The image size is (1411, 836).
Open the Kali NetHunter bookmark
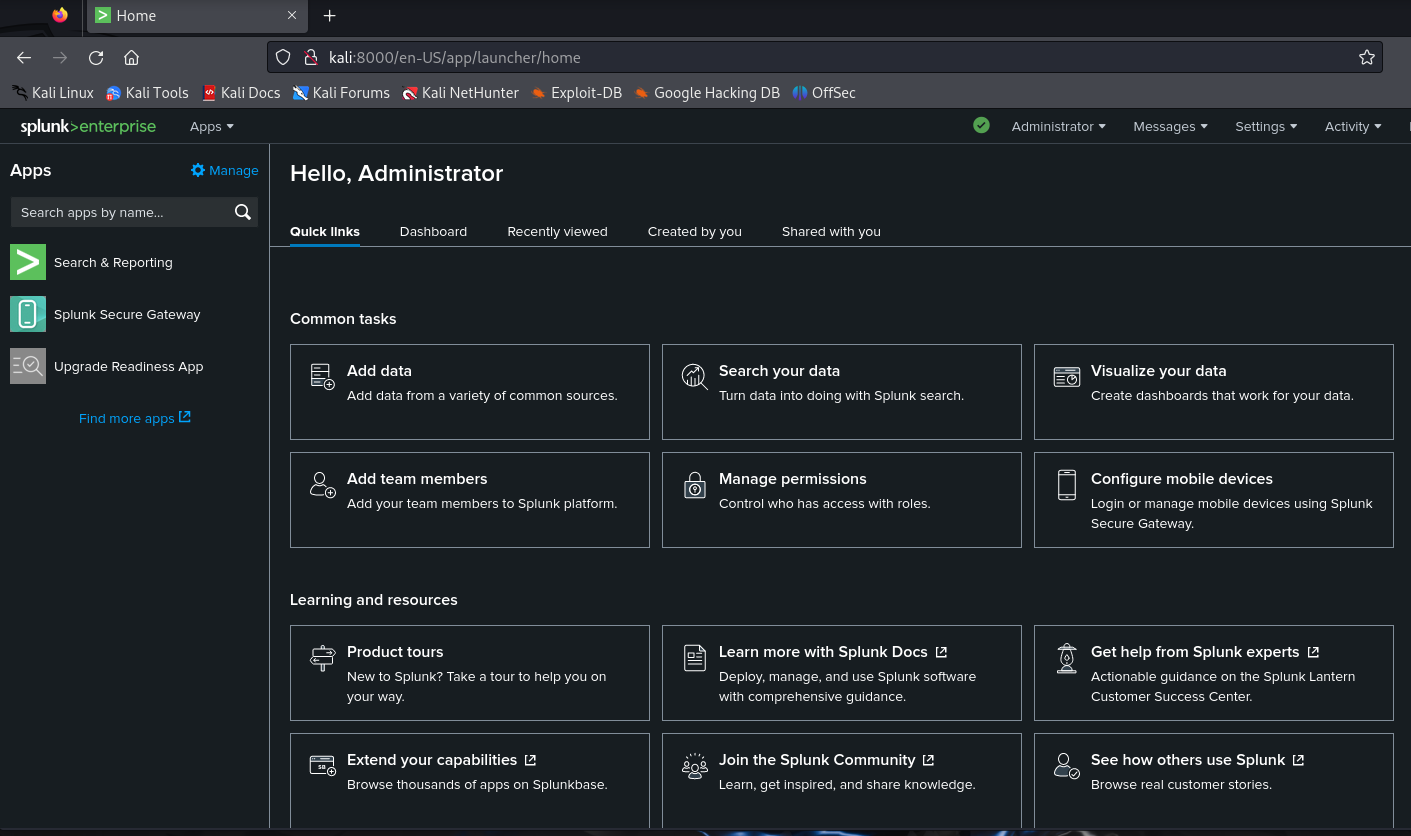[x=460, y=93]
